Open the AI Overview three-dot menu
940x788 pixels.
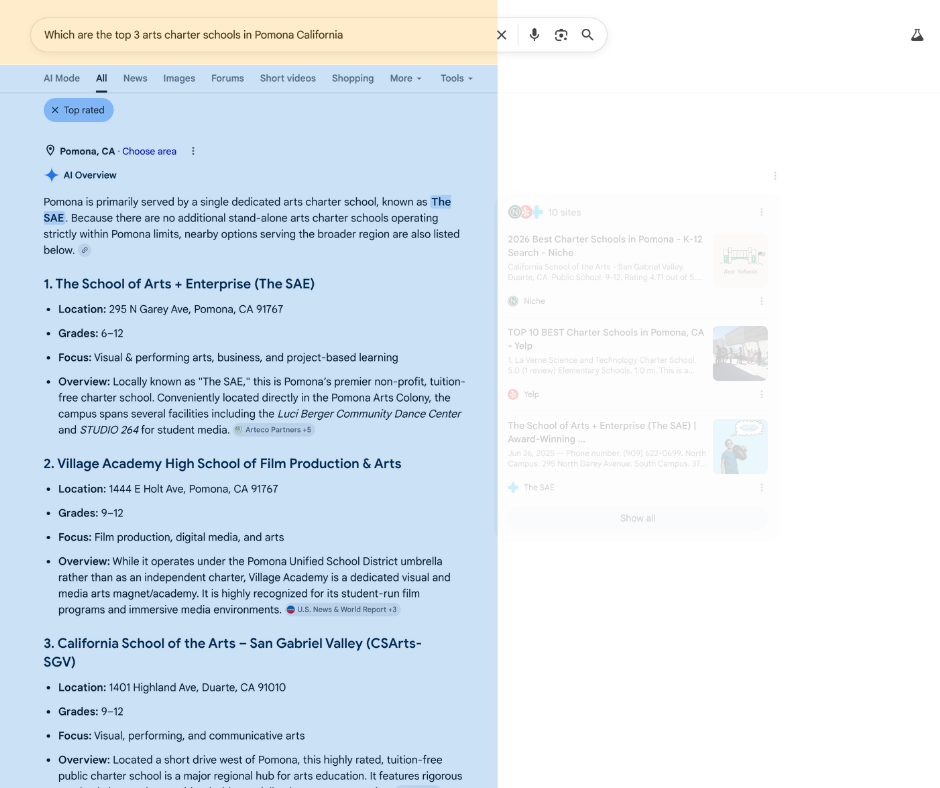775,176
